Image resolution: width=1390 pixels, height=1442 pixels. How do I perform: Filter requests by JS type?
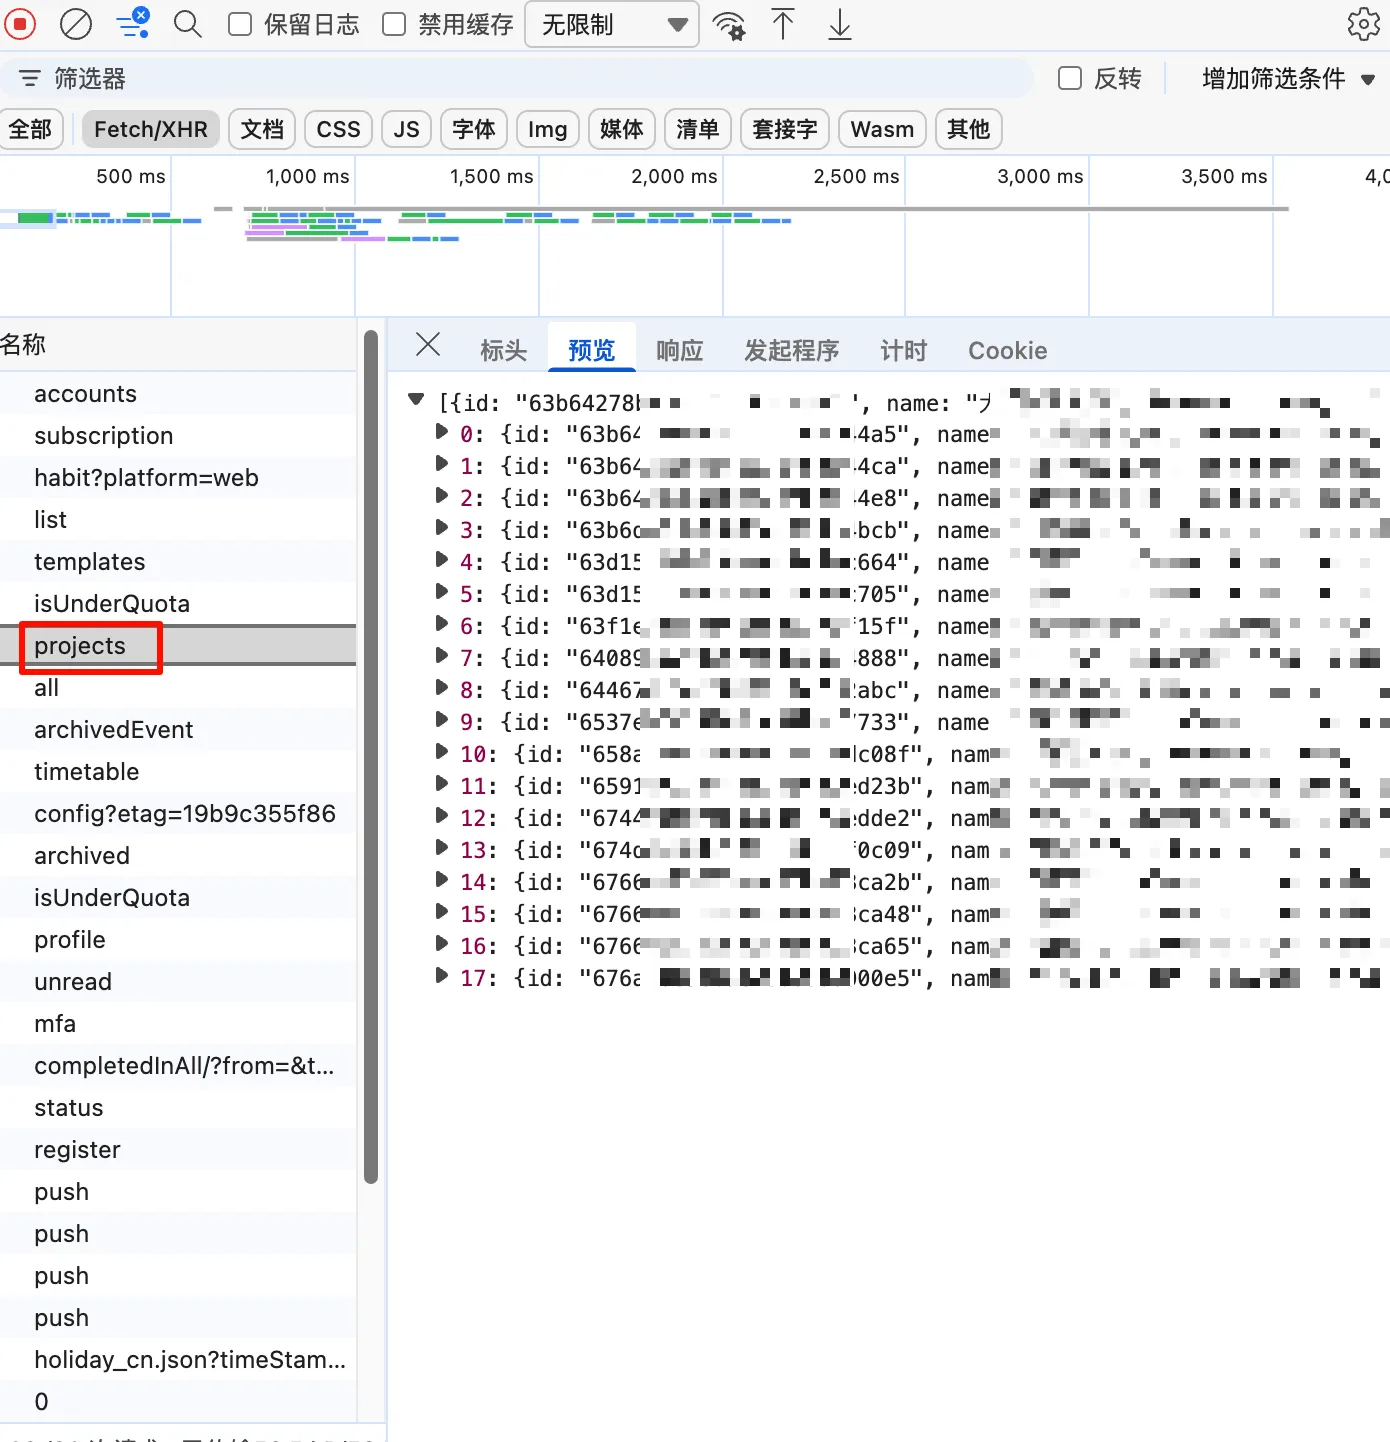(406, 129)
